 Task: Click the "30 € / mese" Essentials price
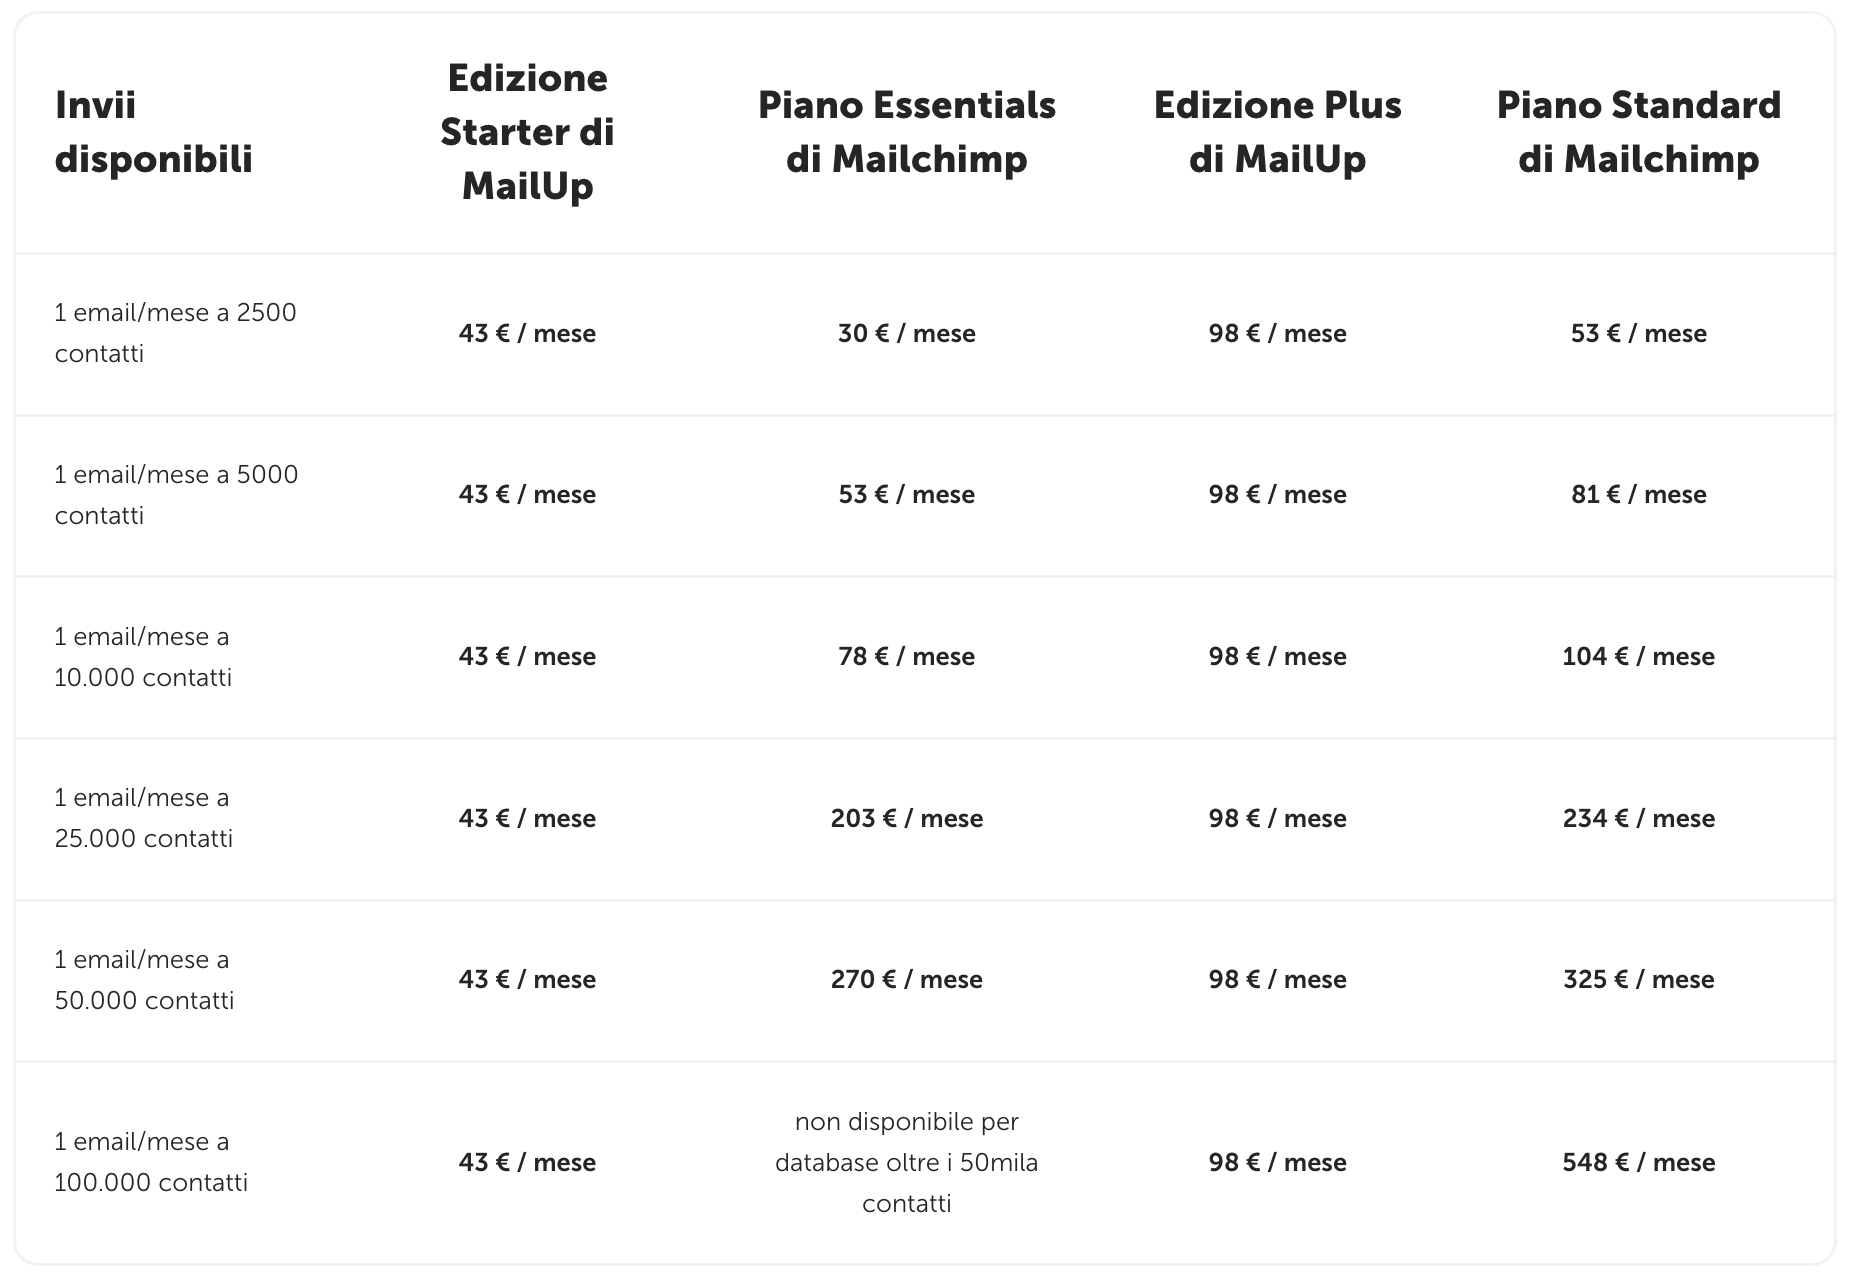[x=906, y=334]
